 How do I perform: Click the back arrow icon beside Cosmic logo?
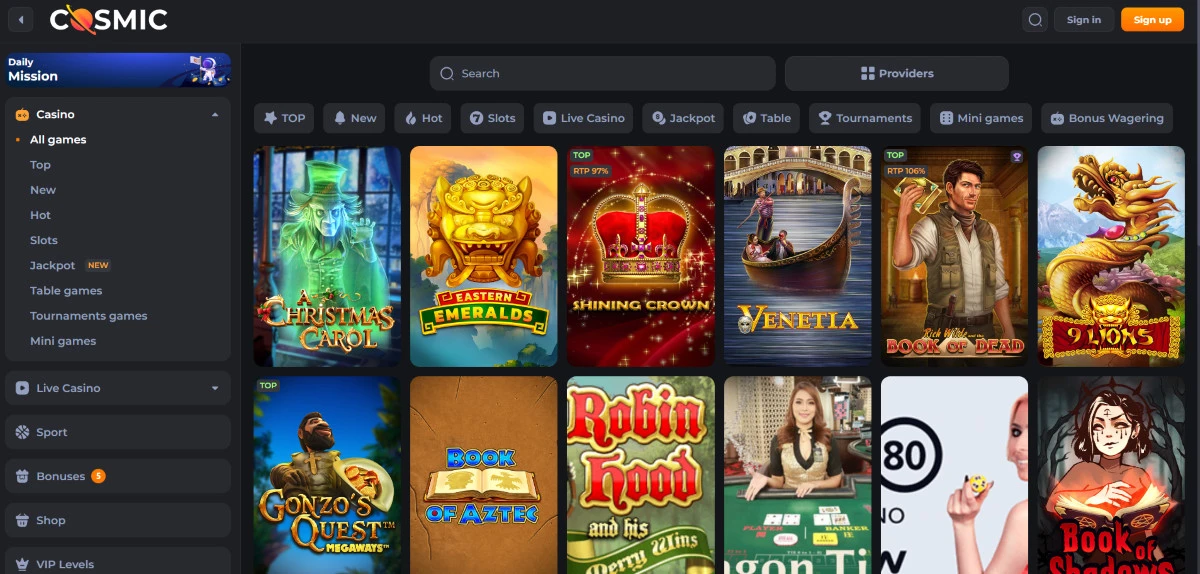pyautogui.click(x=21, y=20)
